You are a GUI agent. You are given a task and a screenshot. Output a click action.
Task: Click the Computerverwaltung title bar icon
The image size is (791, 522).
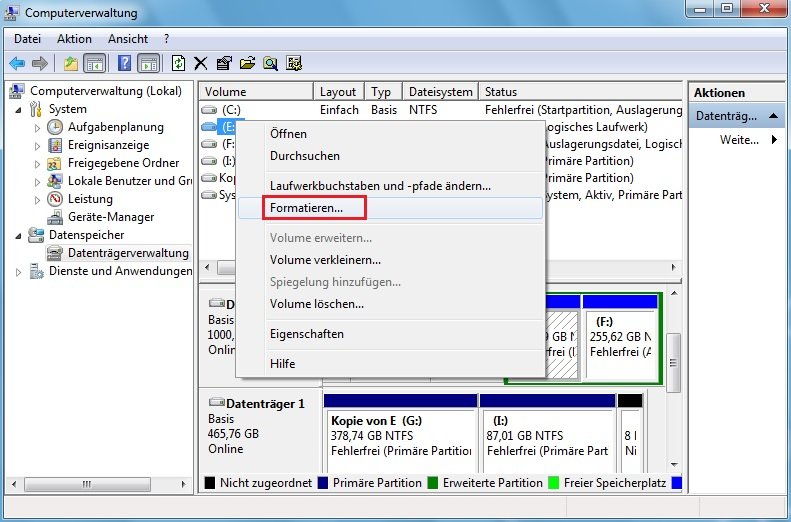click(x=12, y=12)
